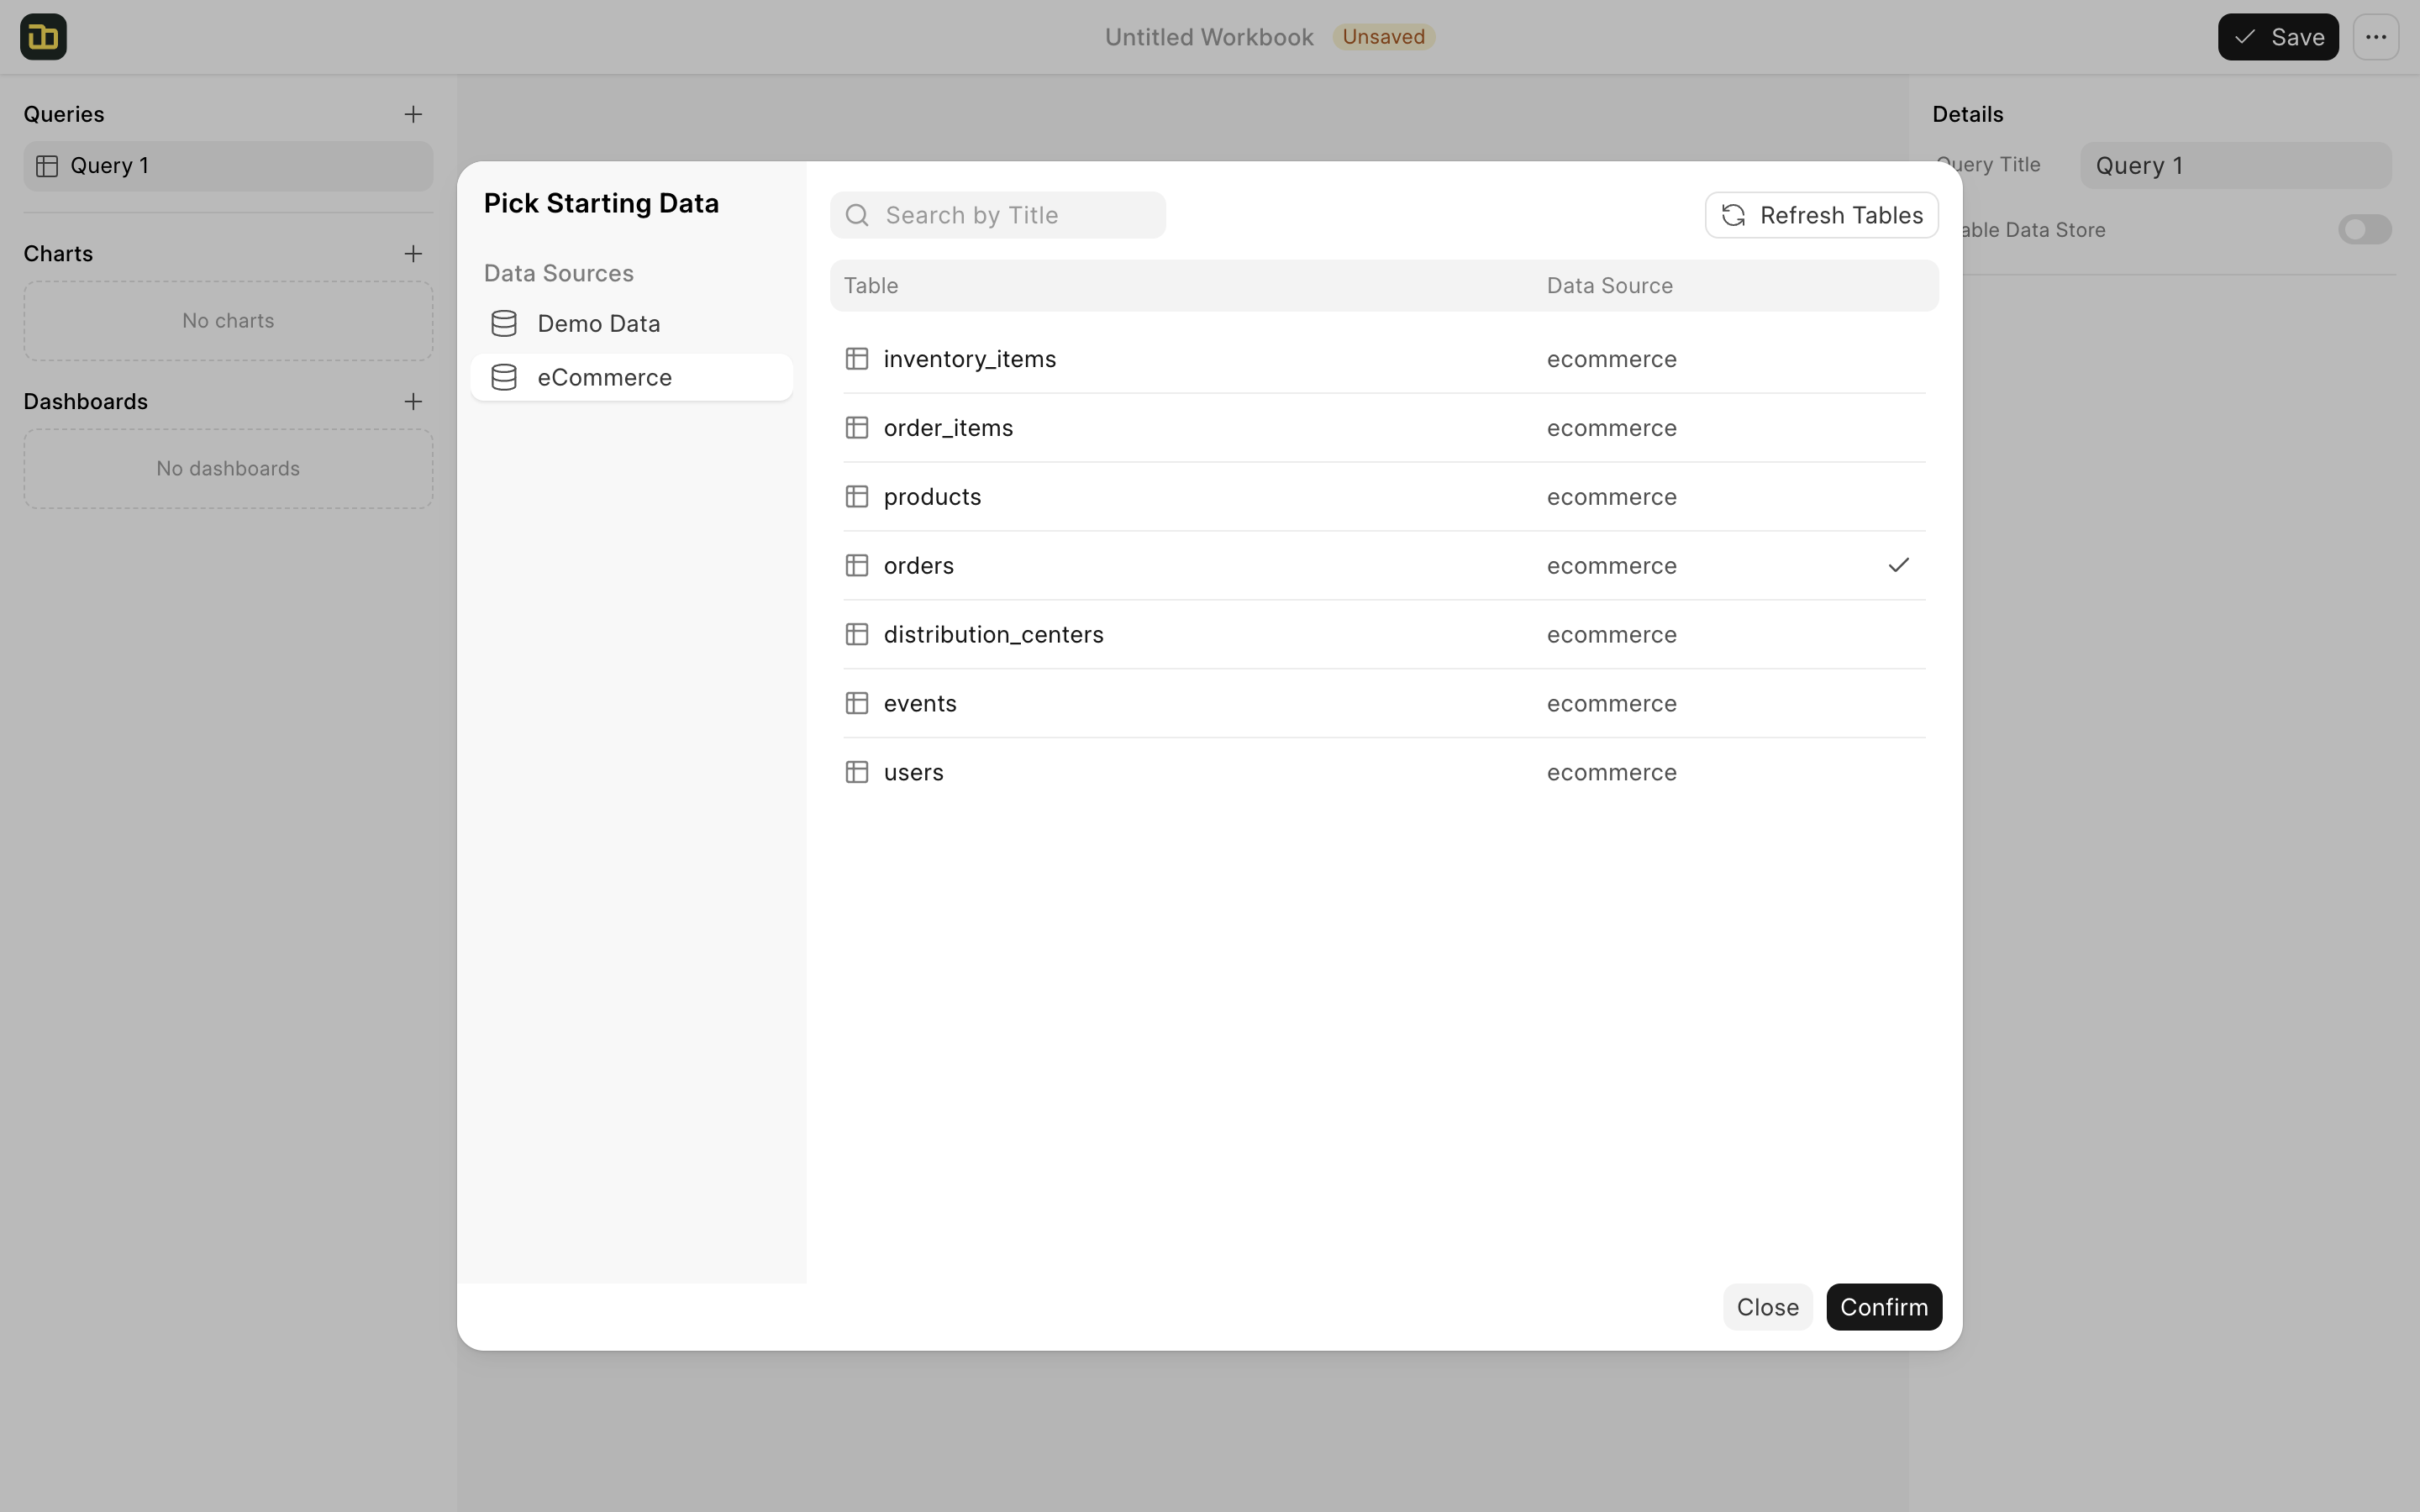Click the Table column header
The image size is (2420, 1512).
click(x=871, y=286)
